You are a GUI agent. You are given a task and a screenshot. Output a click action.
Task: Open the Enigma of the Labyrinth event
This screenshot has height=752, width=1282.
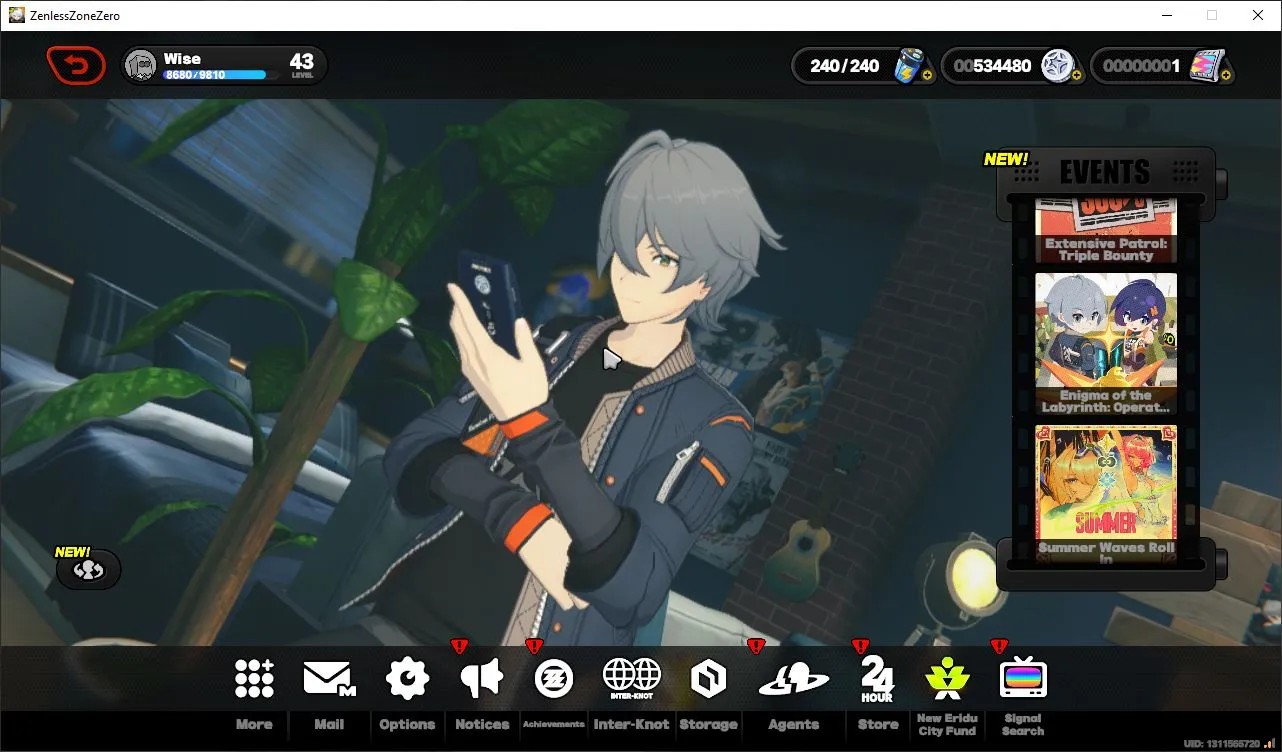click(1106, 344)
